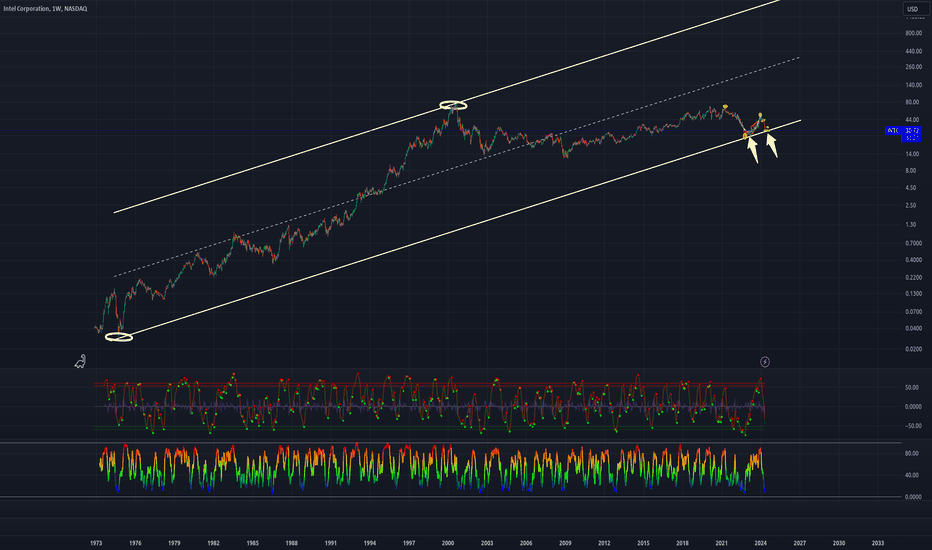Click the 2.50 price axis label
Image resolution: width=932 pixels, height=550 pixels.
coord(911,206)
